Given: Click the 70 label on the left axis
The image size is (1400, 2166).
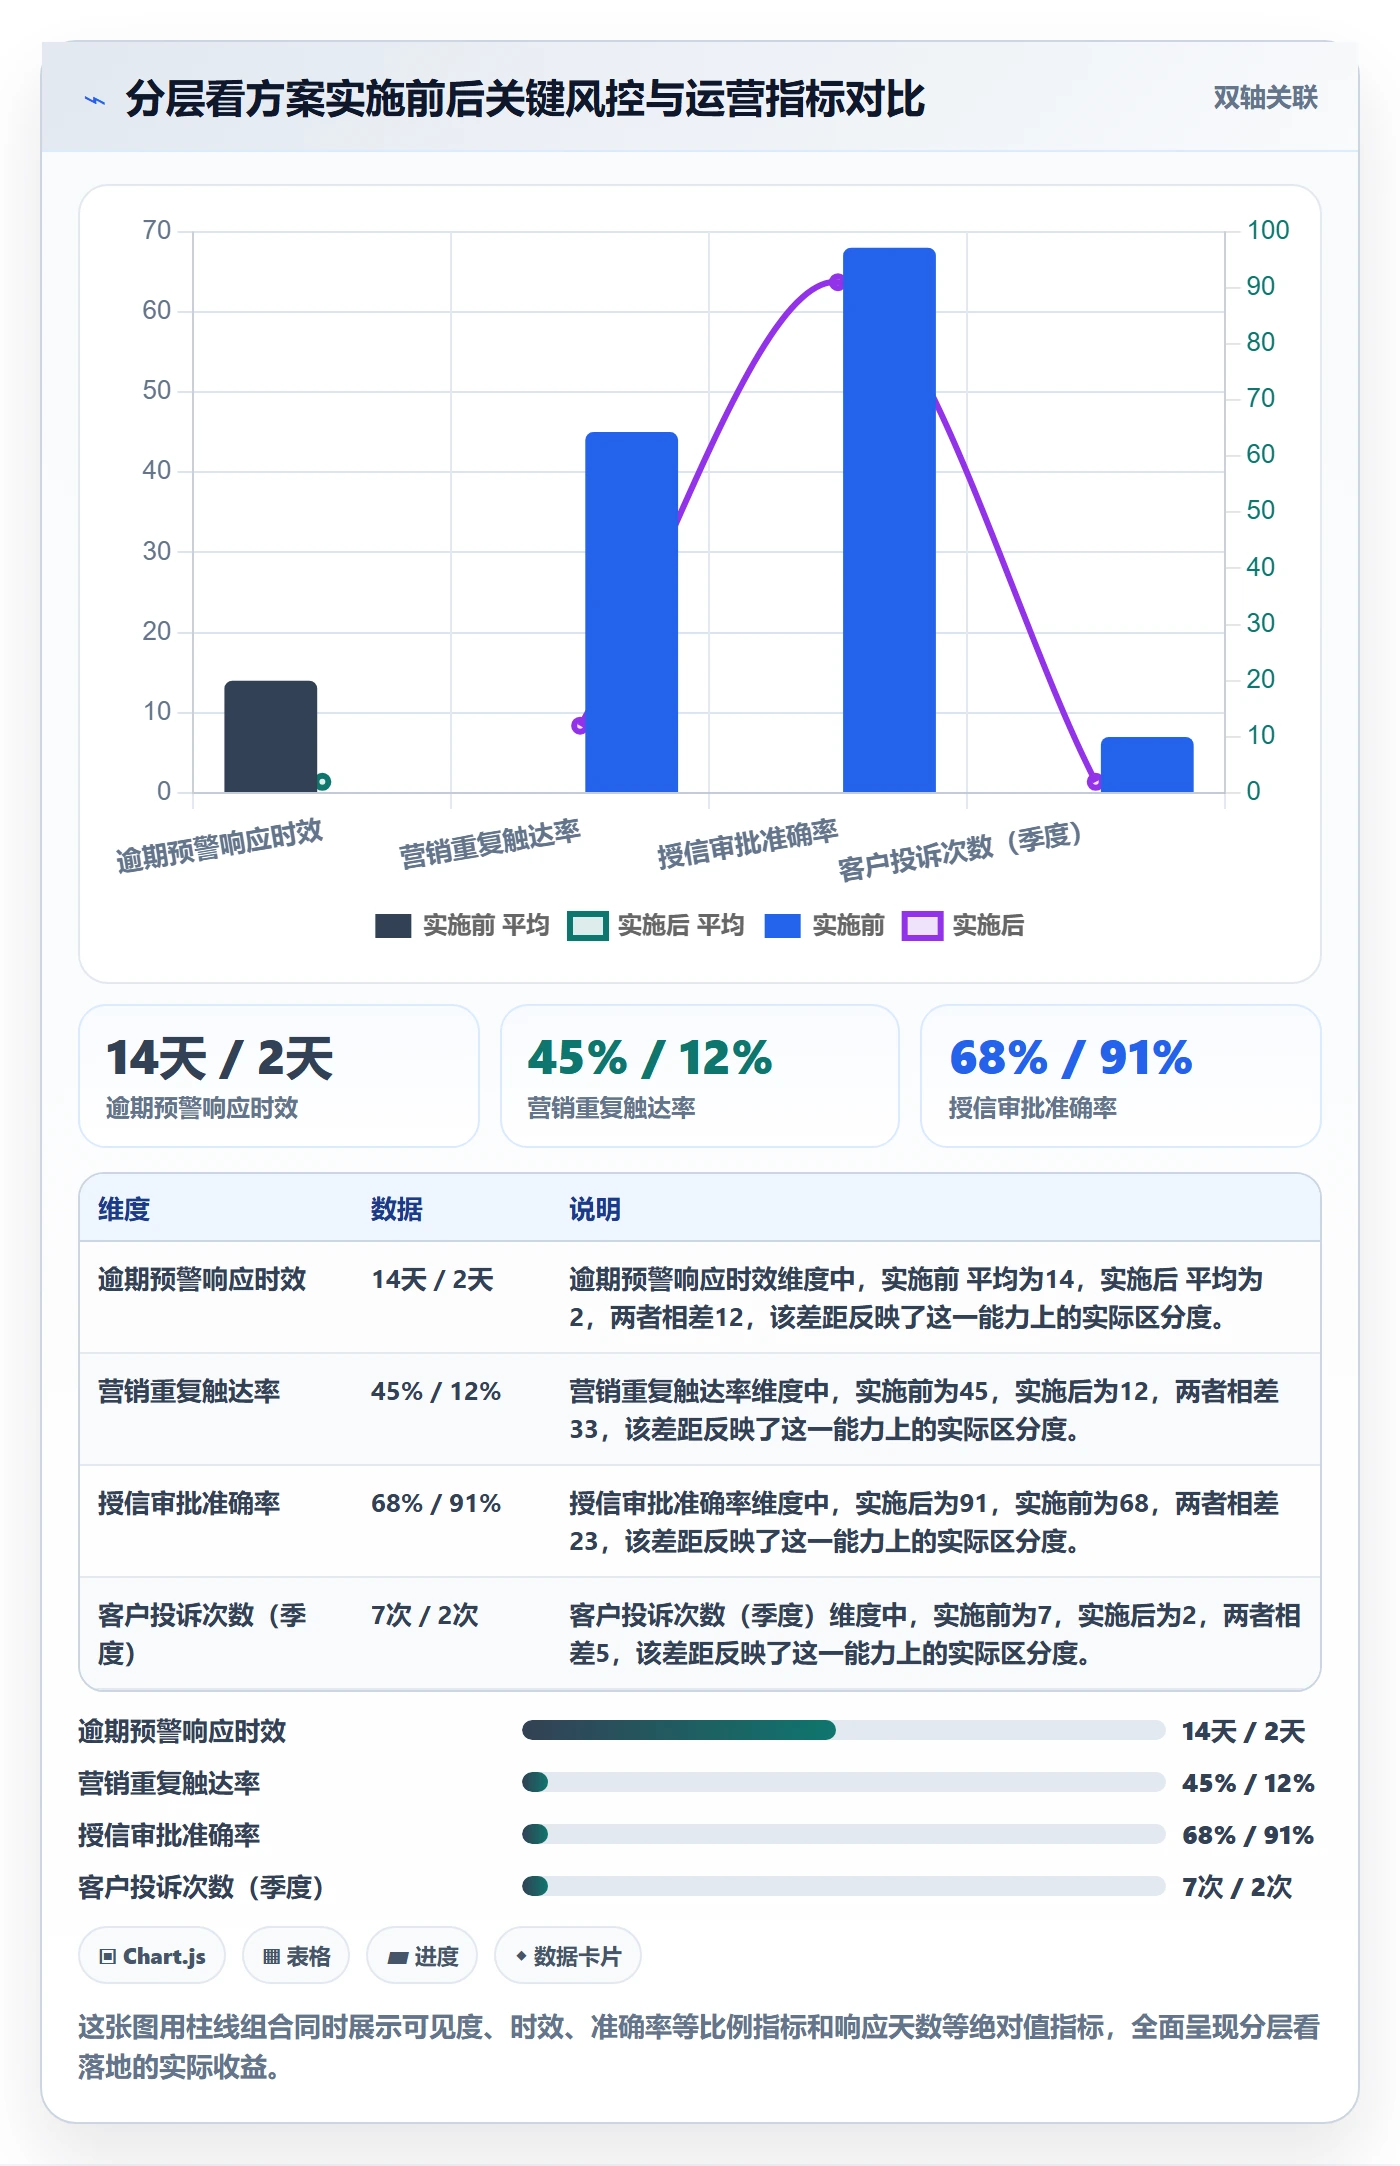Looking at the screenshot, I should [x=157, y=231].
